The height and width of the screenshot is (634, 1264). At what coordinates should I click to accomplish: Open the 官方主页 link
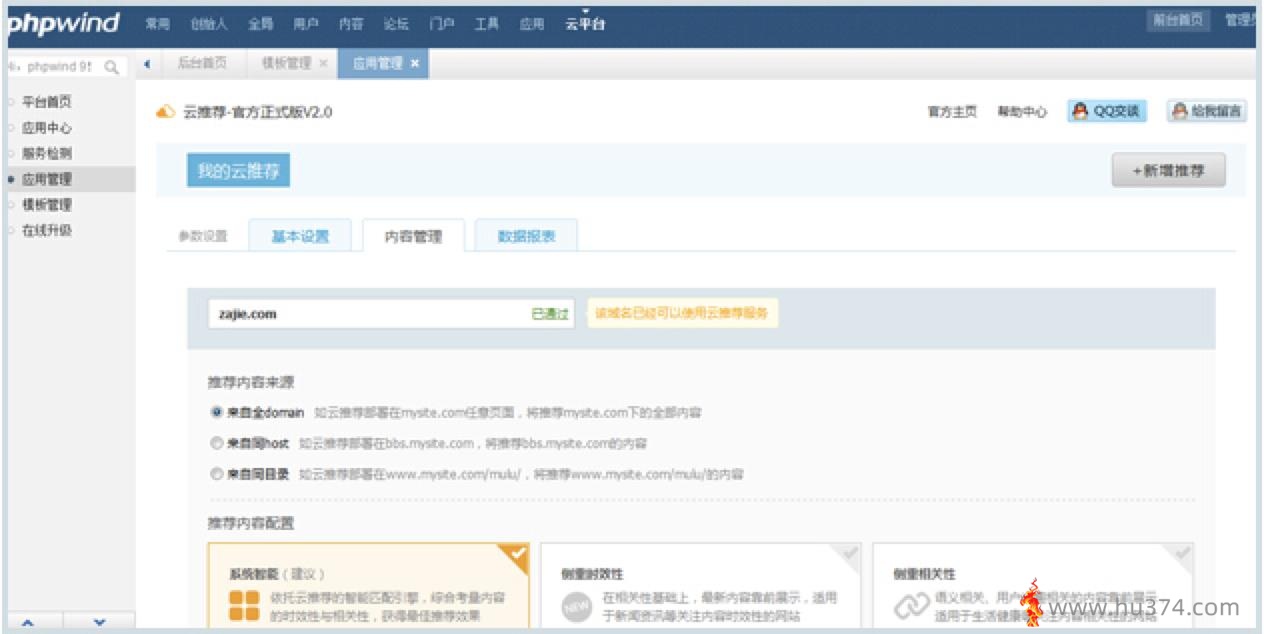[952, 112]
